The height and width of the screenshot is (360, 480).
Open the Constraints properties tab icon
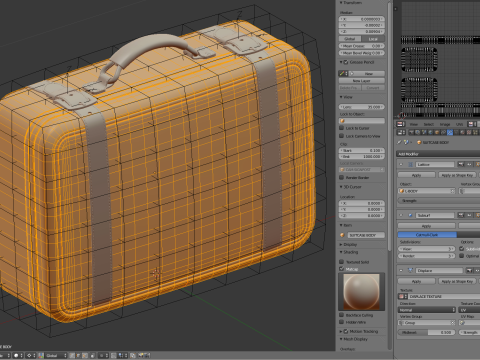tap(444, 132)
